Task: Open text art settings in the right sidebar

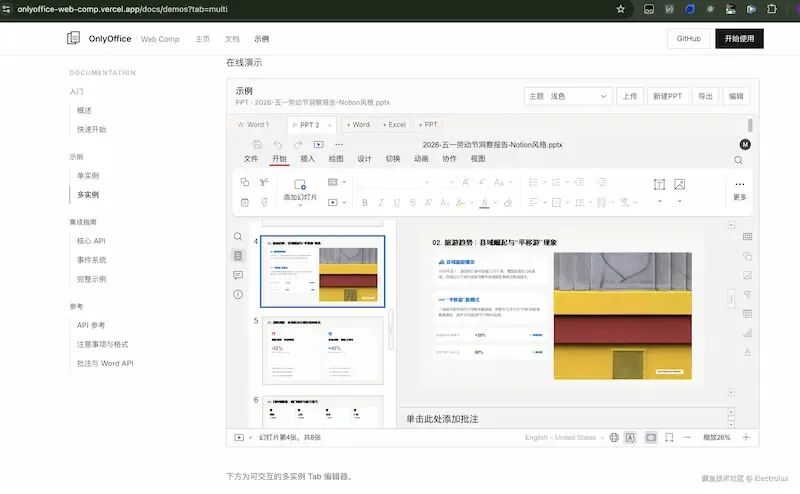Action: coord(747,352)
